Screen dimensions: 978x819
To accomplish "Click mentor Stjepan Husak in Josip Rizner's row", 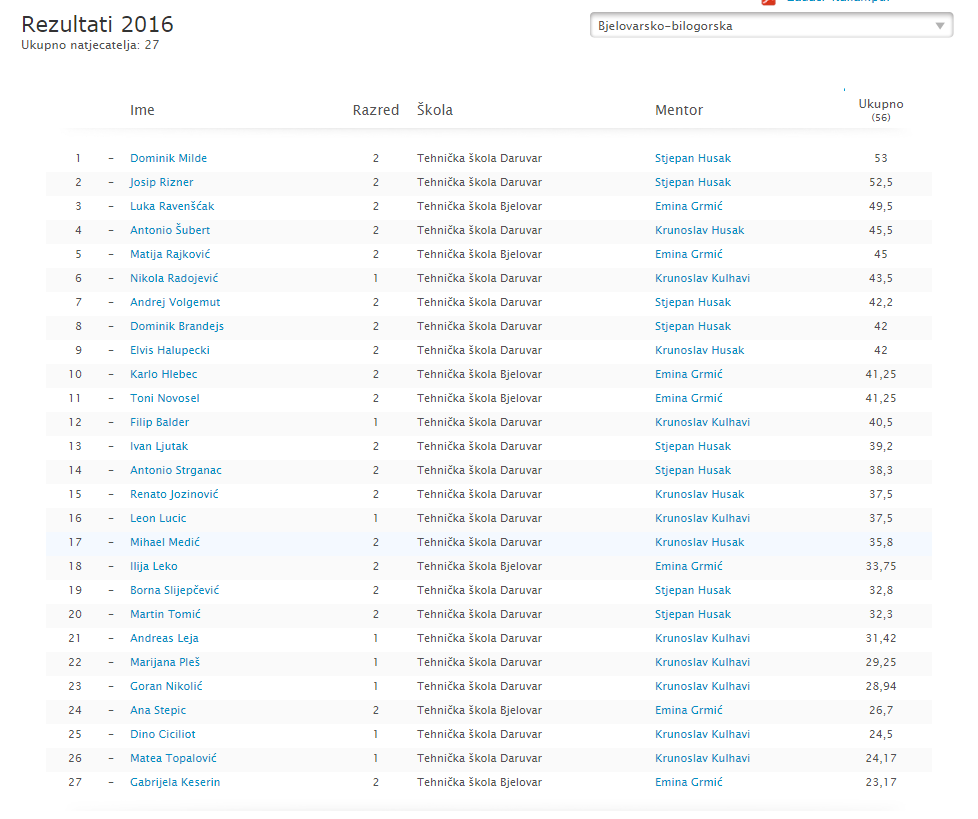I will 693,182.
